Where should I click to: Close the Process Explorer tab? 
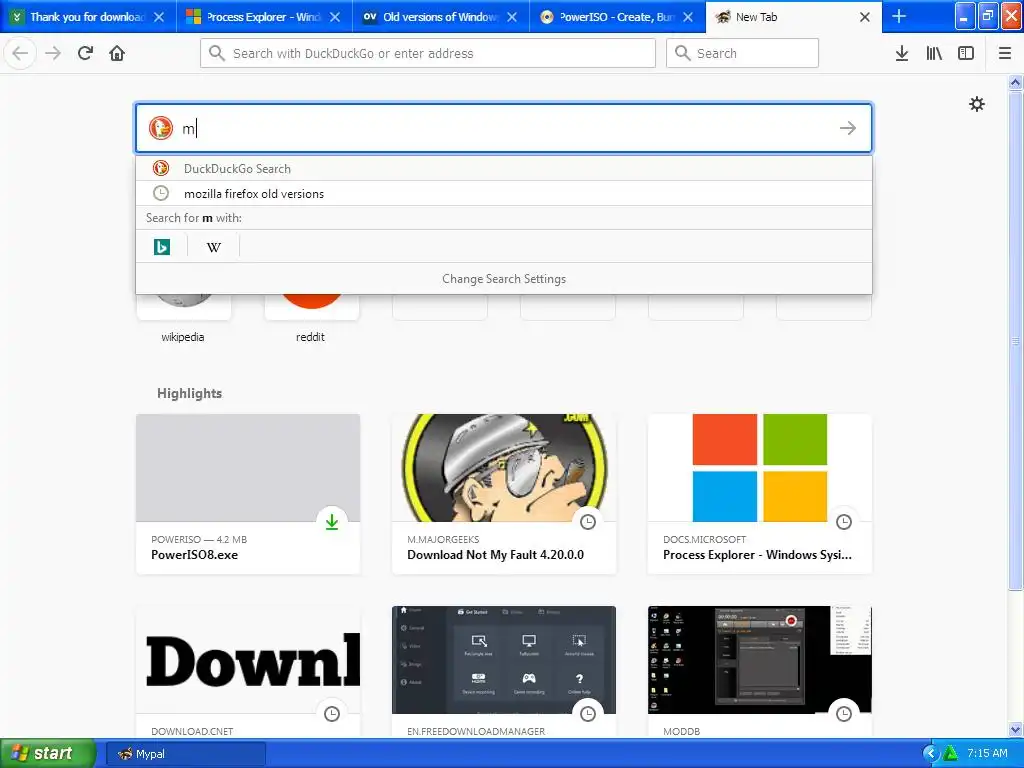(x=335, y=17)
